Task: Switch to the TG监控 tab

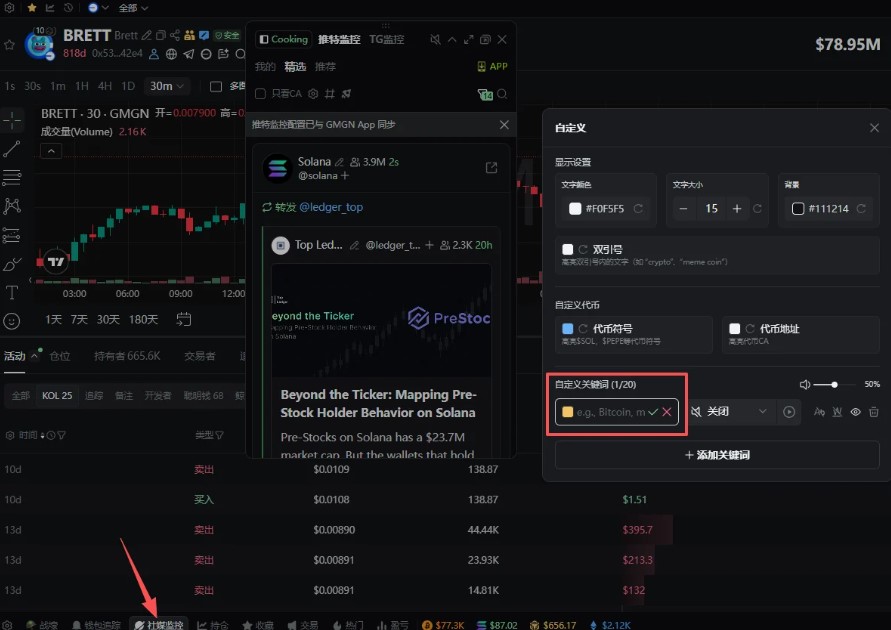Action: click(386, 39)
